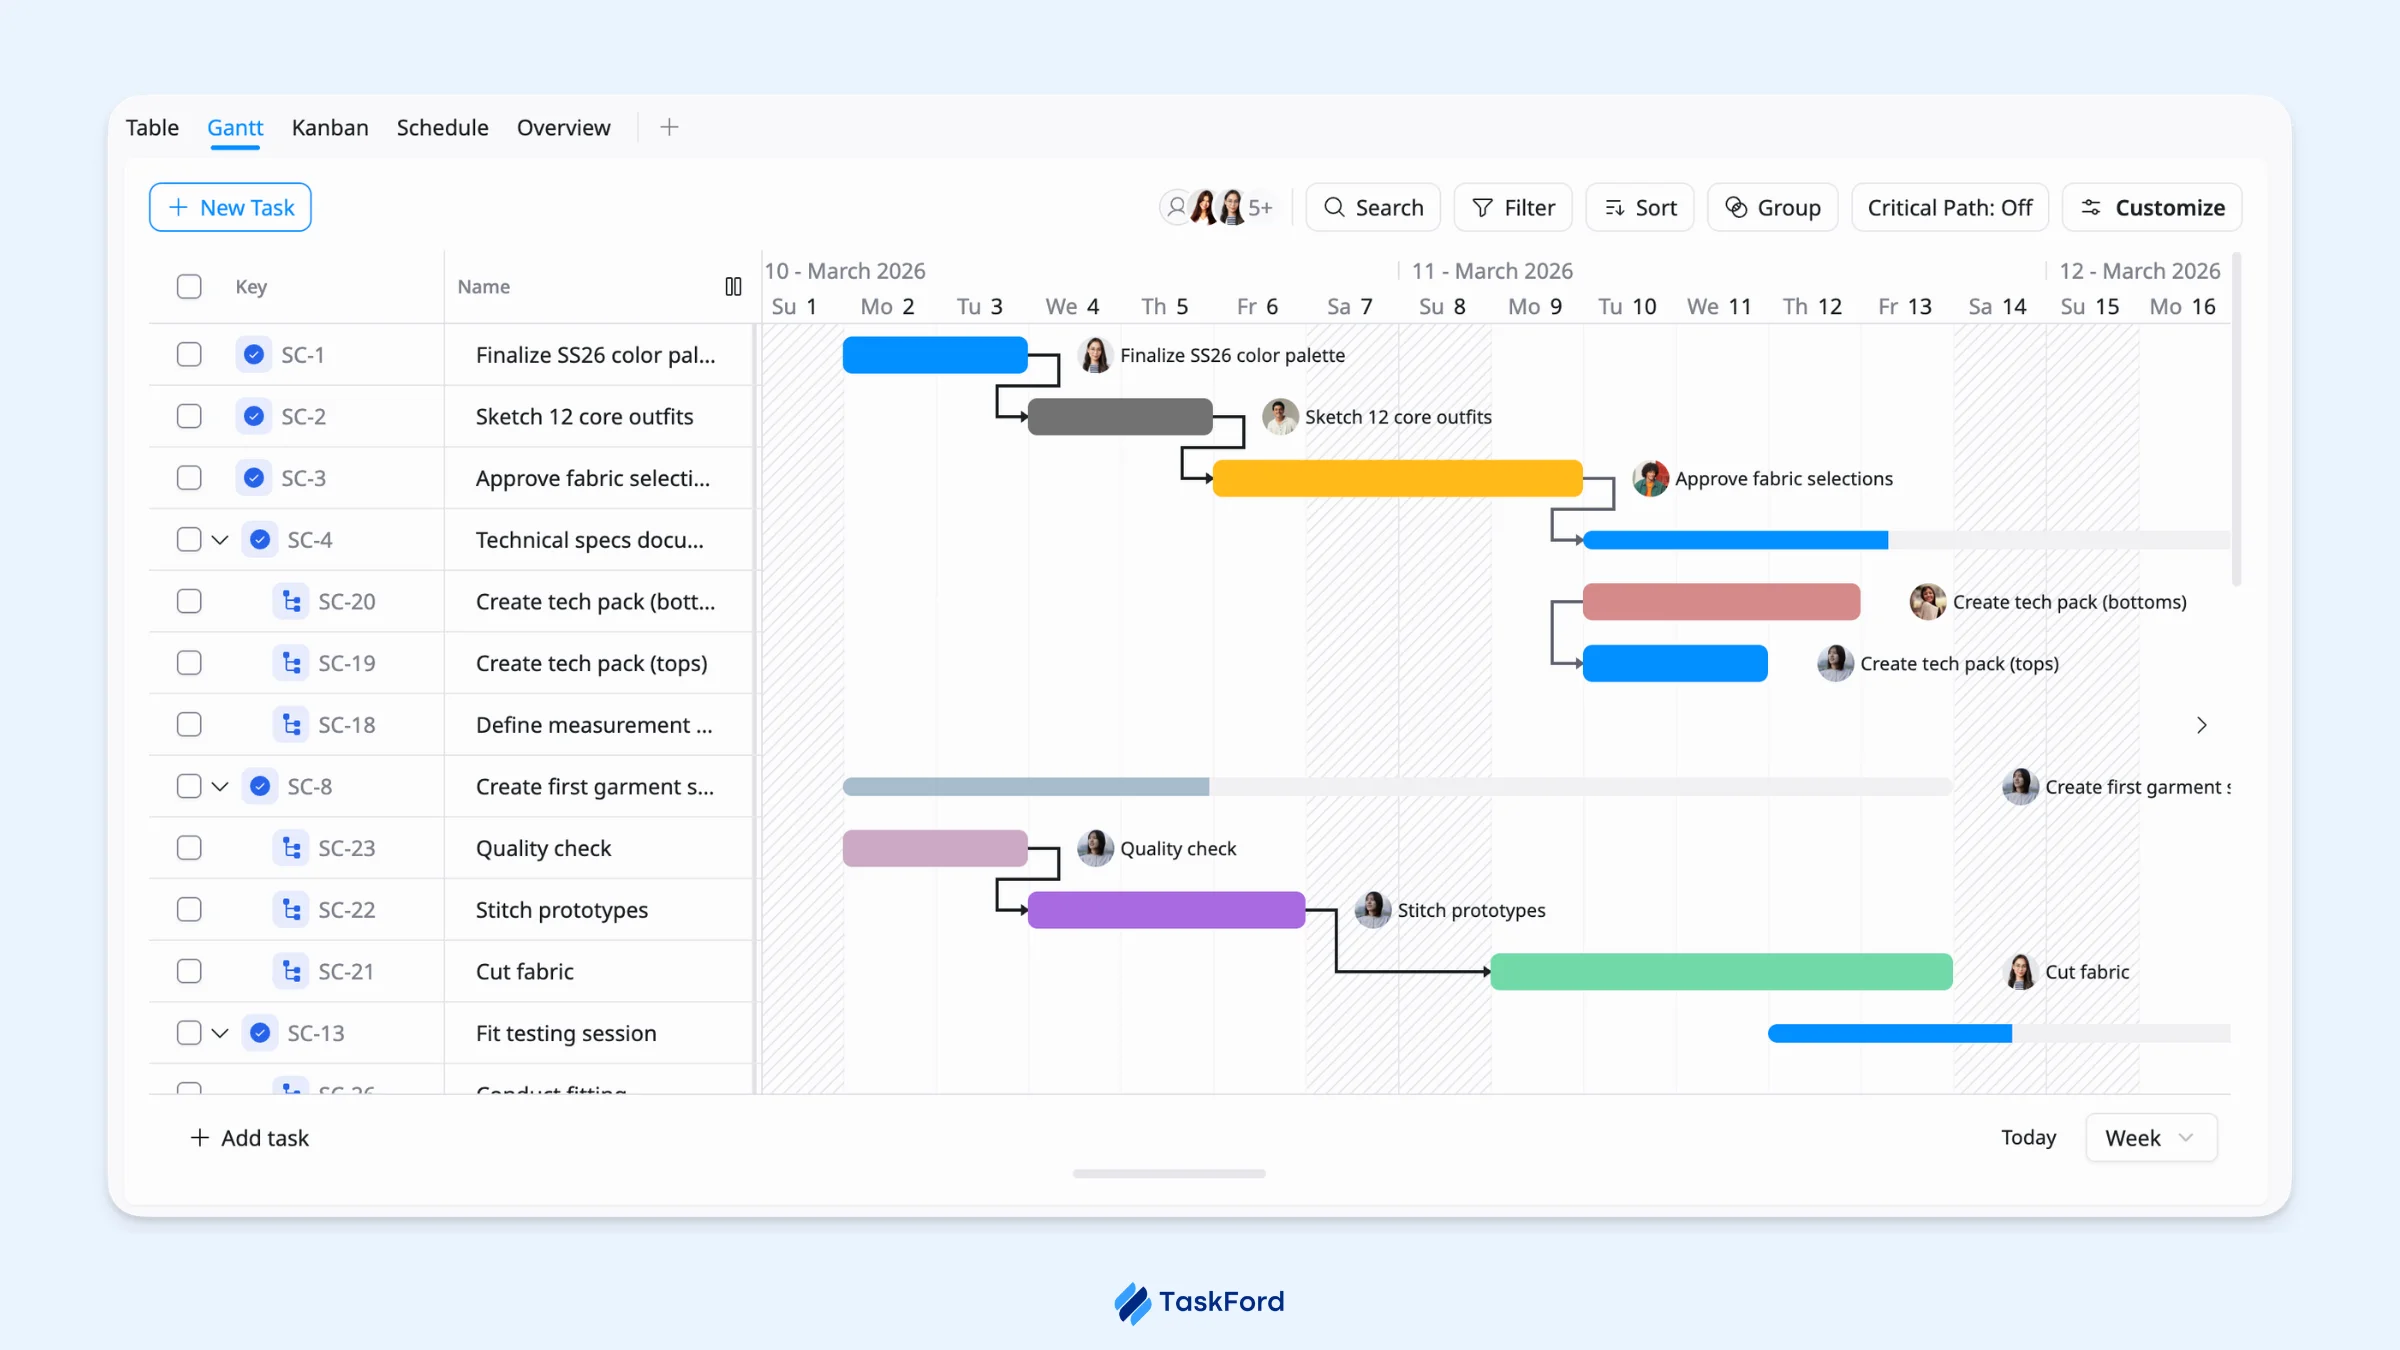Image resolution: width=2400 pixels, height=1350 pixels.
Task: Open the Schedule tab
Action: [442, 128]
